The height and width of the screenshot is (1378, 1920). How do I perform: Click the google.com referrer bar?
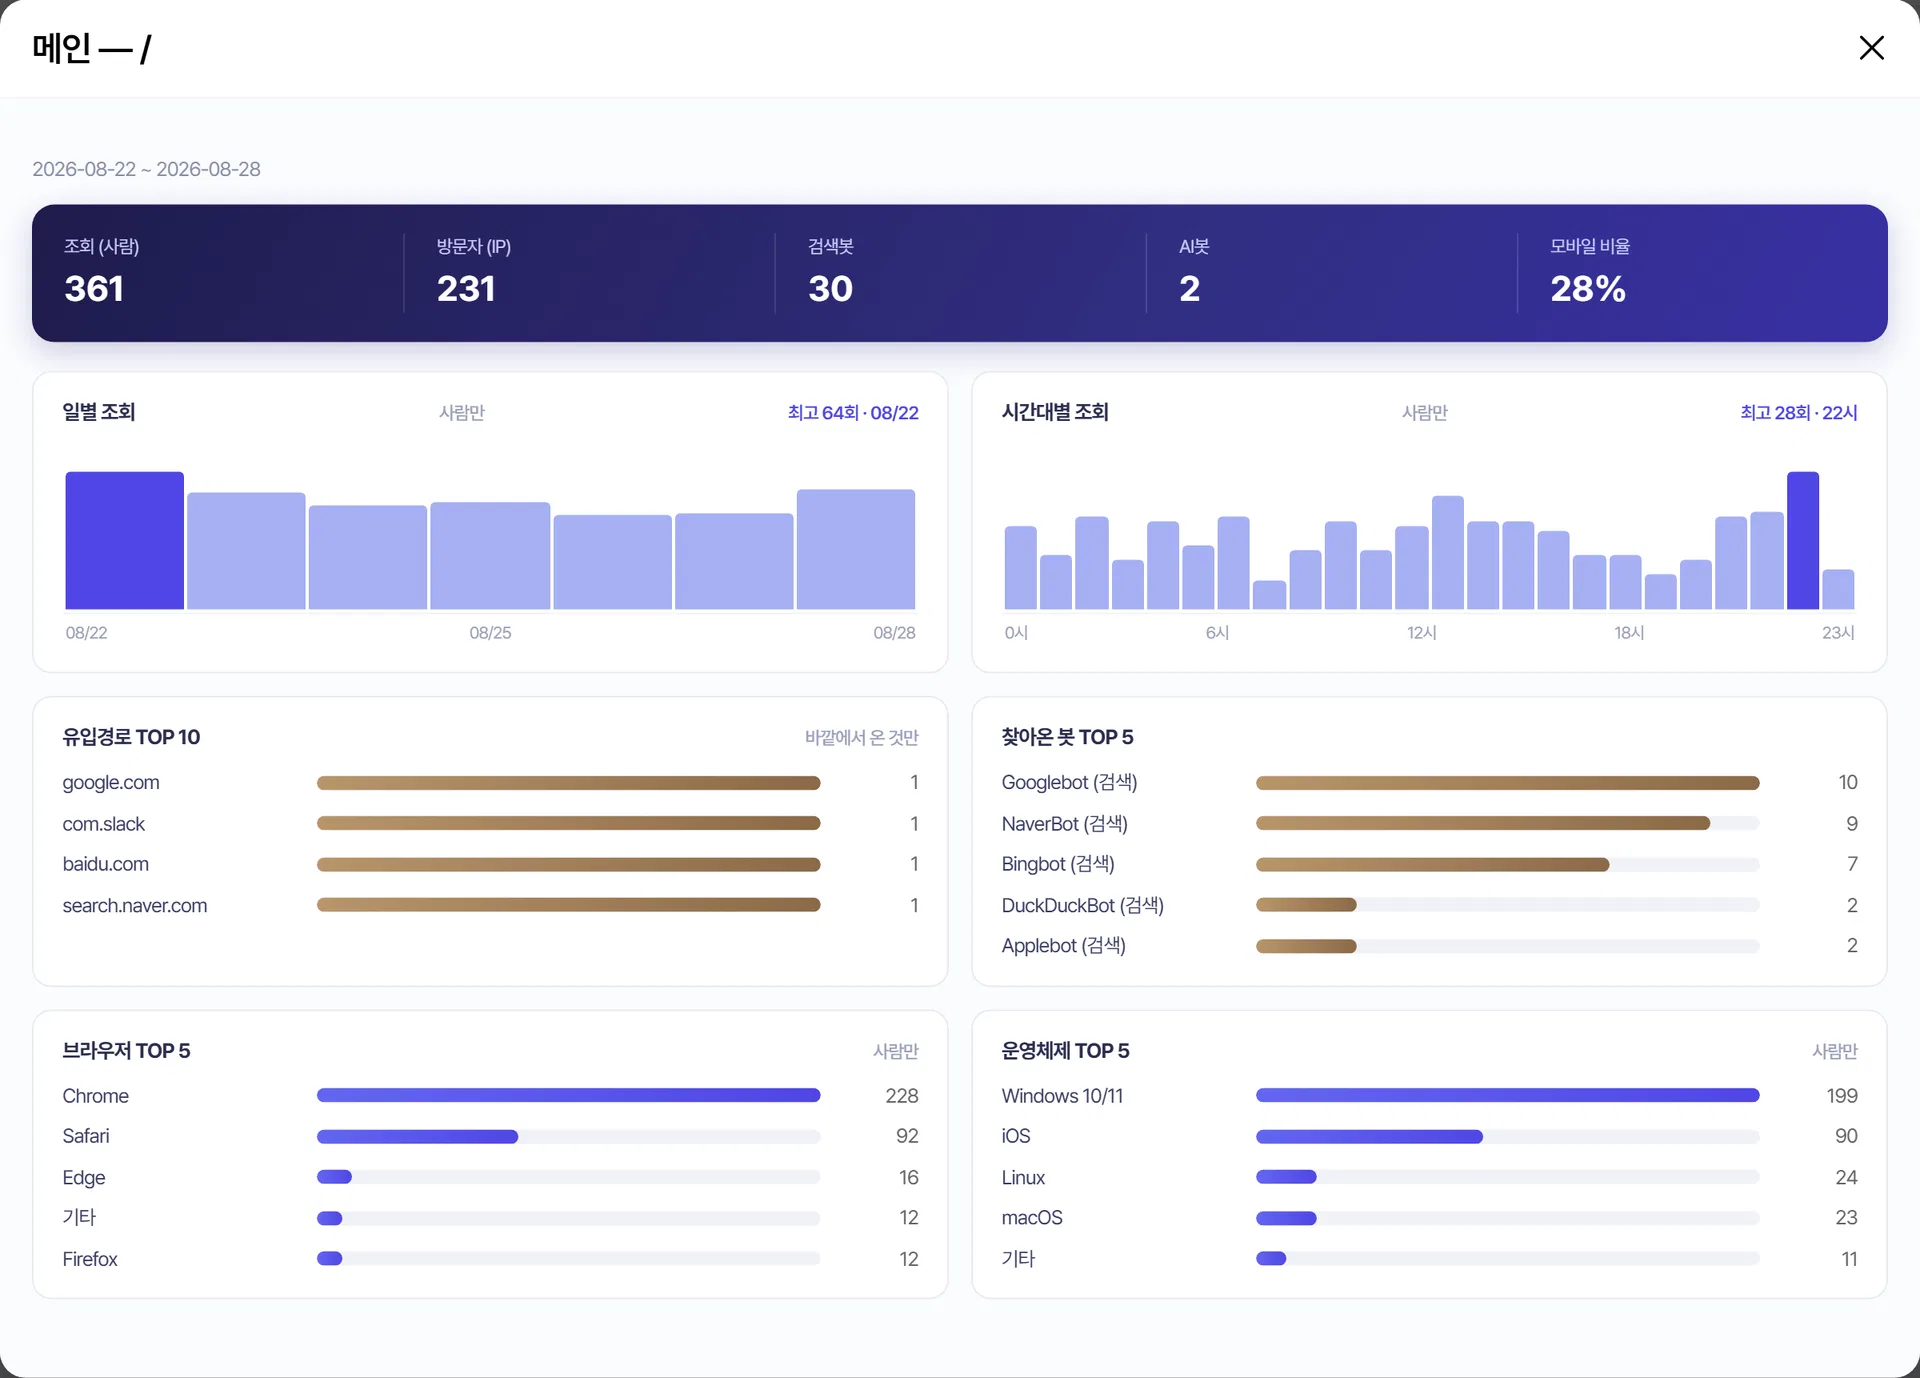568,783
